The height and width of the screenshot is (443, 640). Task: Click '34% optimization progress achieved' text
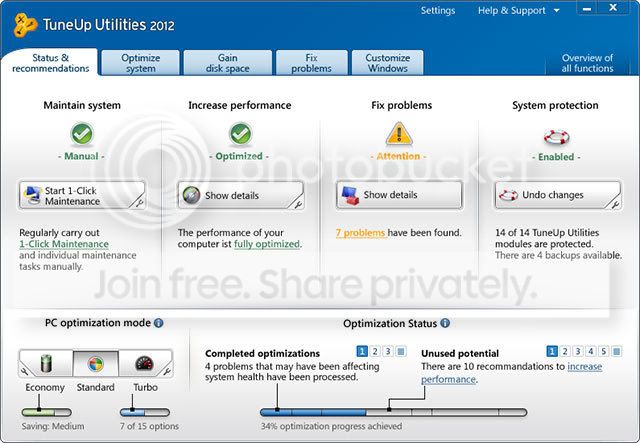point(331,426)
